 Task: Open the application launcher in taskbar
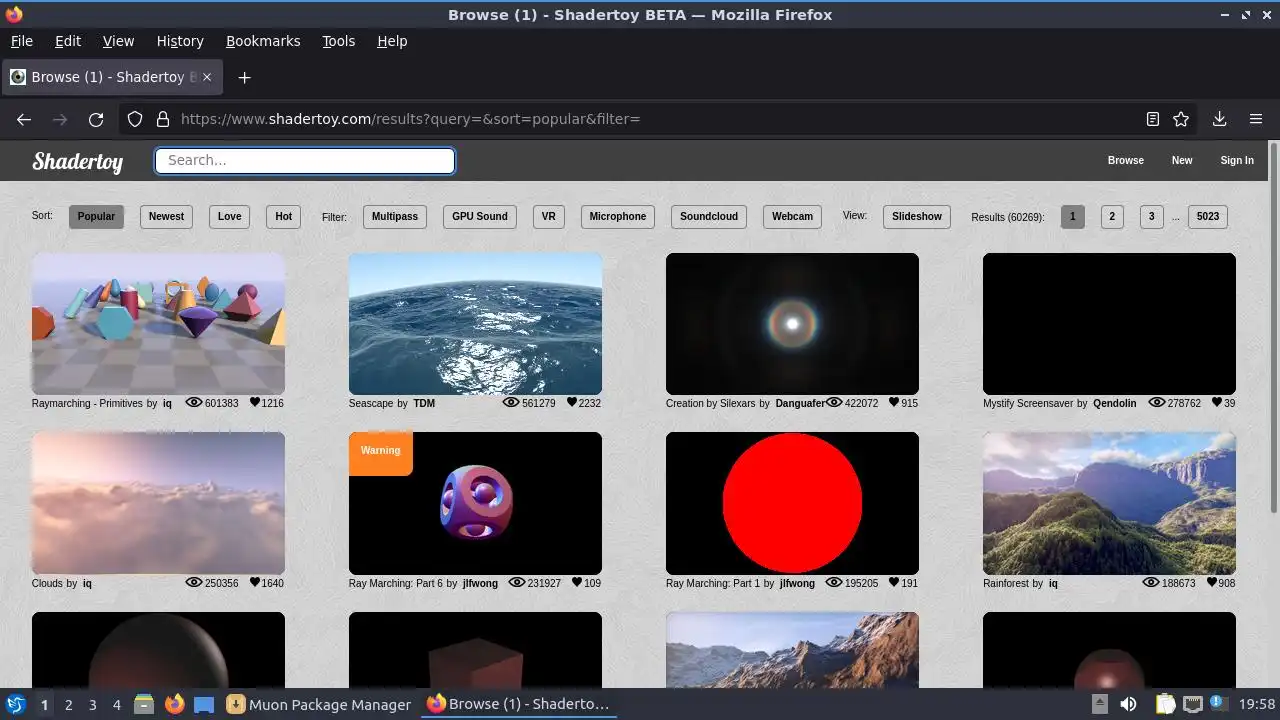[x=15, y=704]
